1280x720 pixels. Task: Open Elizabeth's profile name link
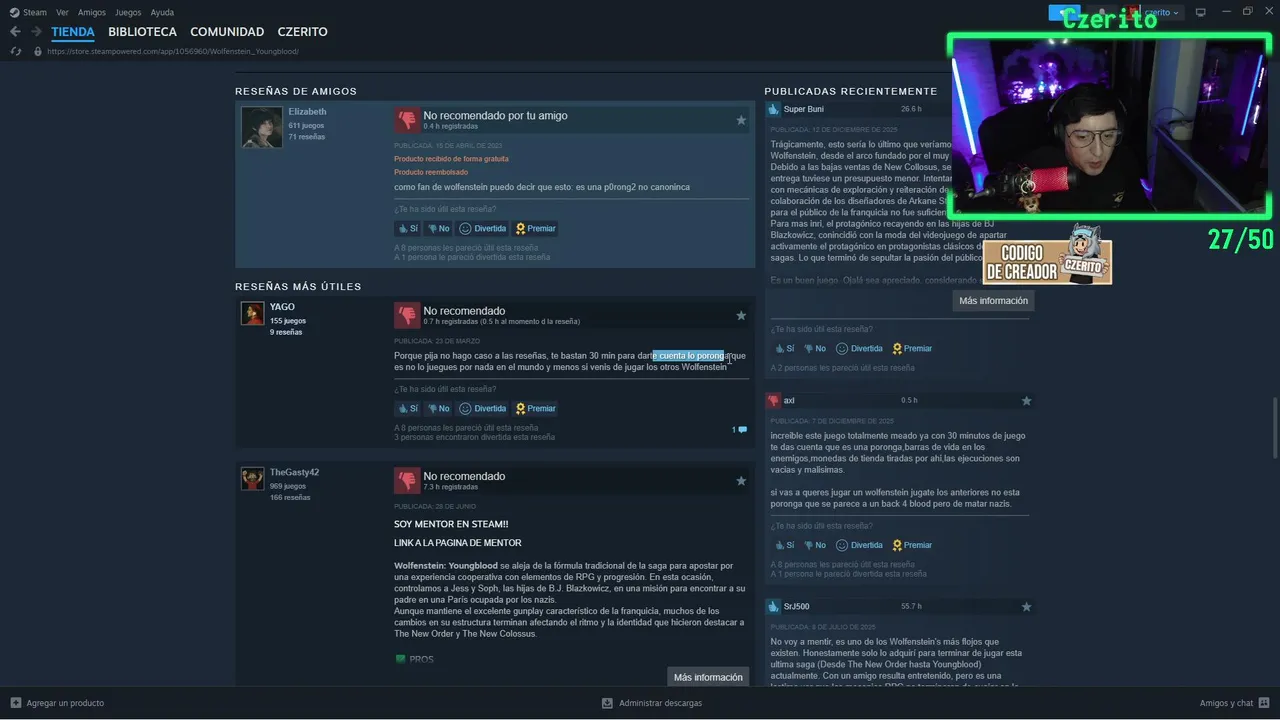click(x=307, y=112)
